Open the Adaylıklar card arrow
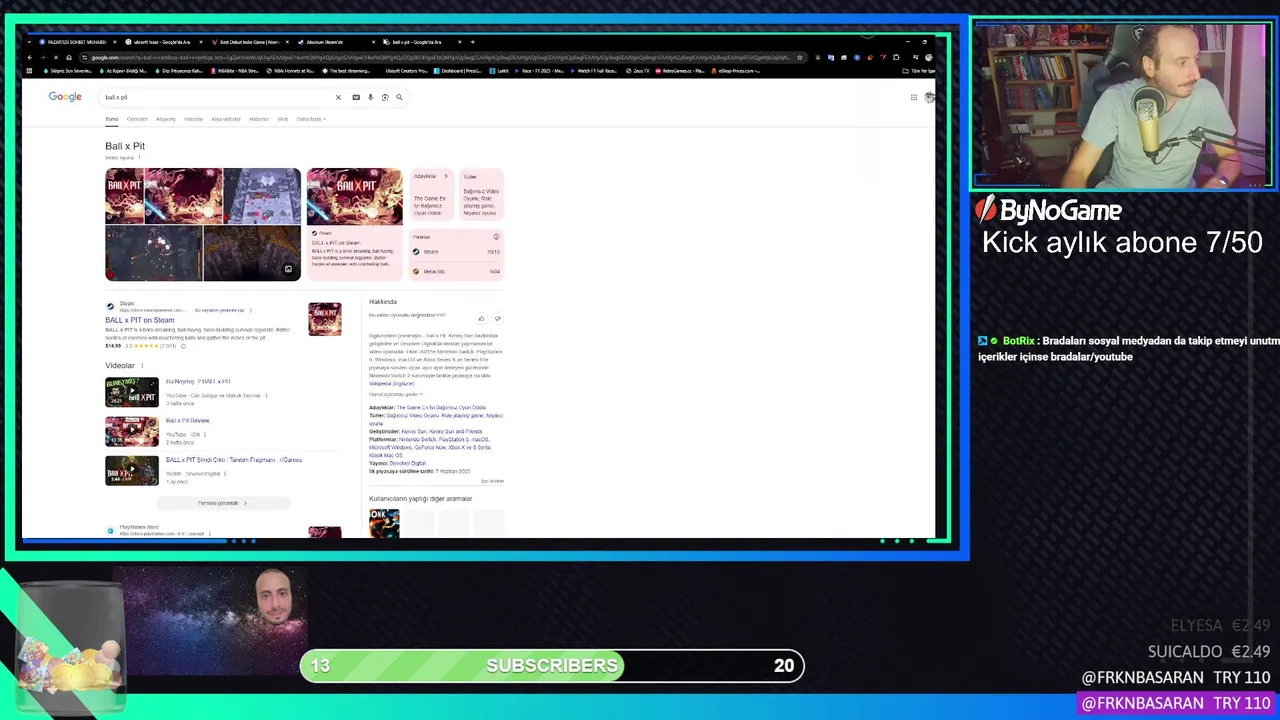 tap(446, 176)
